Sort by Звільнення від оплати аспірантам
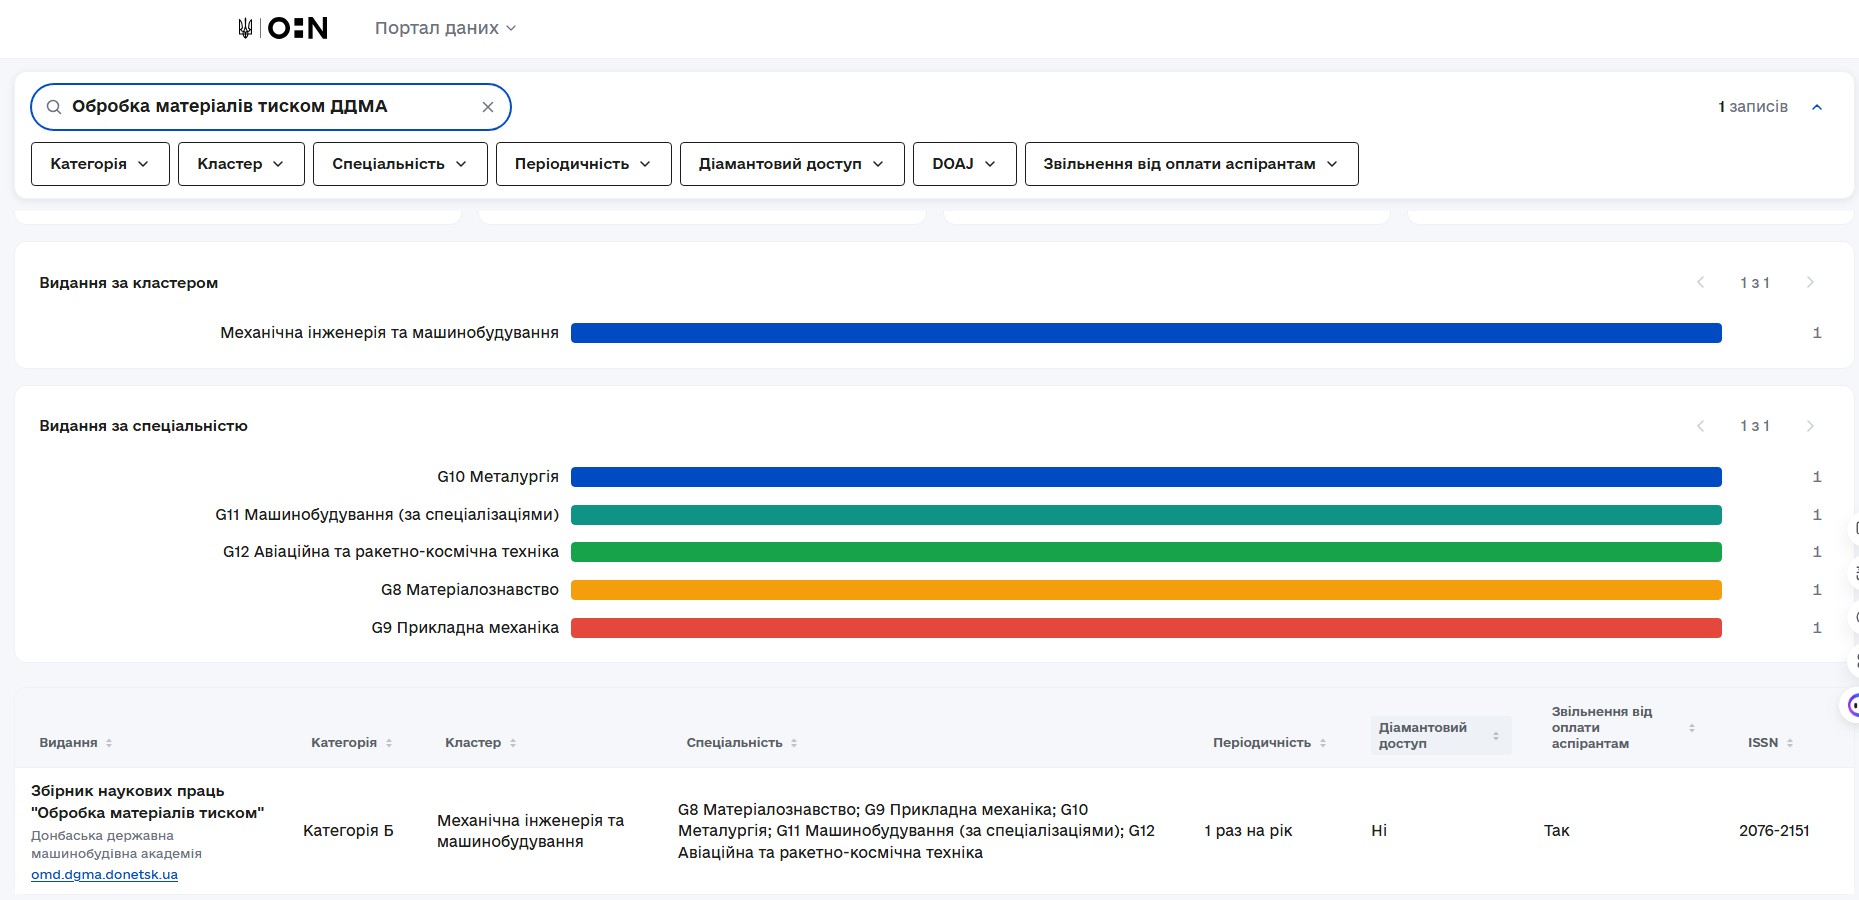 (1623, 728)
